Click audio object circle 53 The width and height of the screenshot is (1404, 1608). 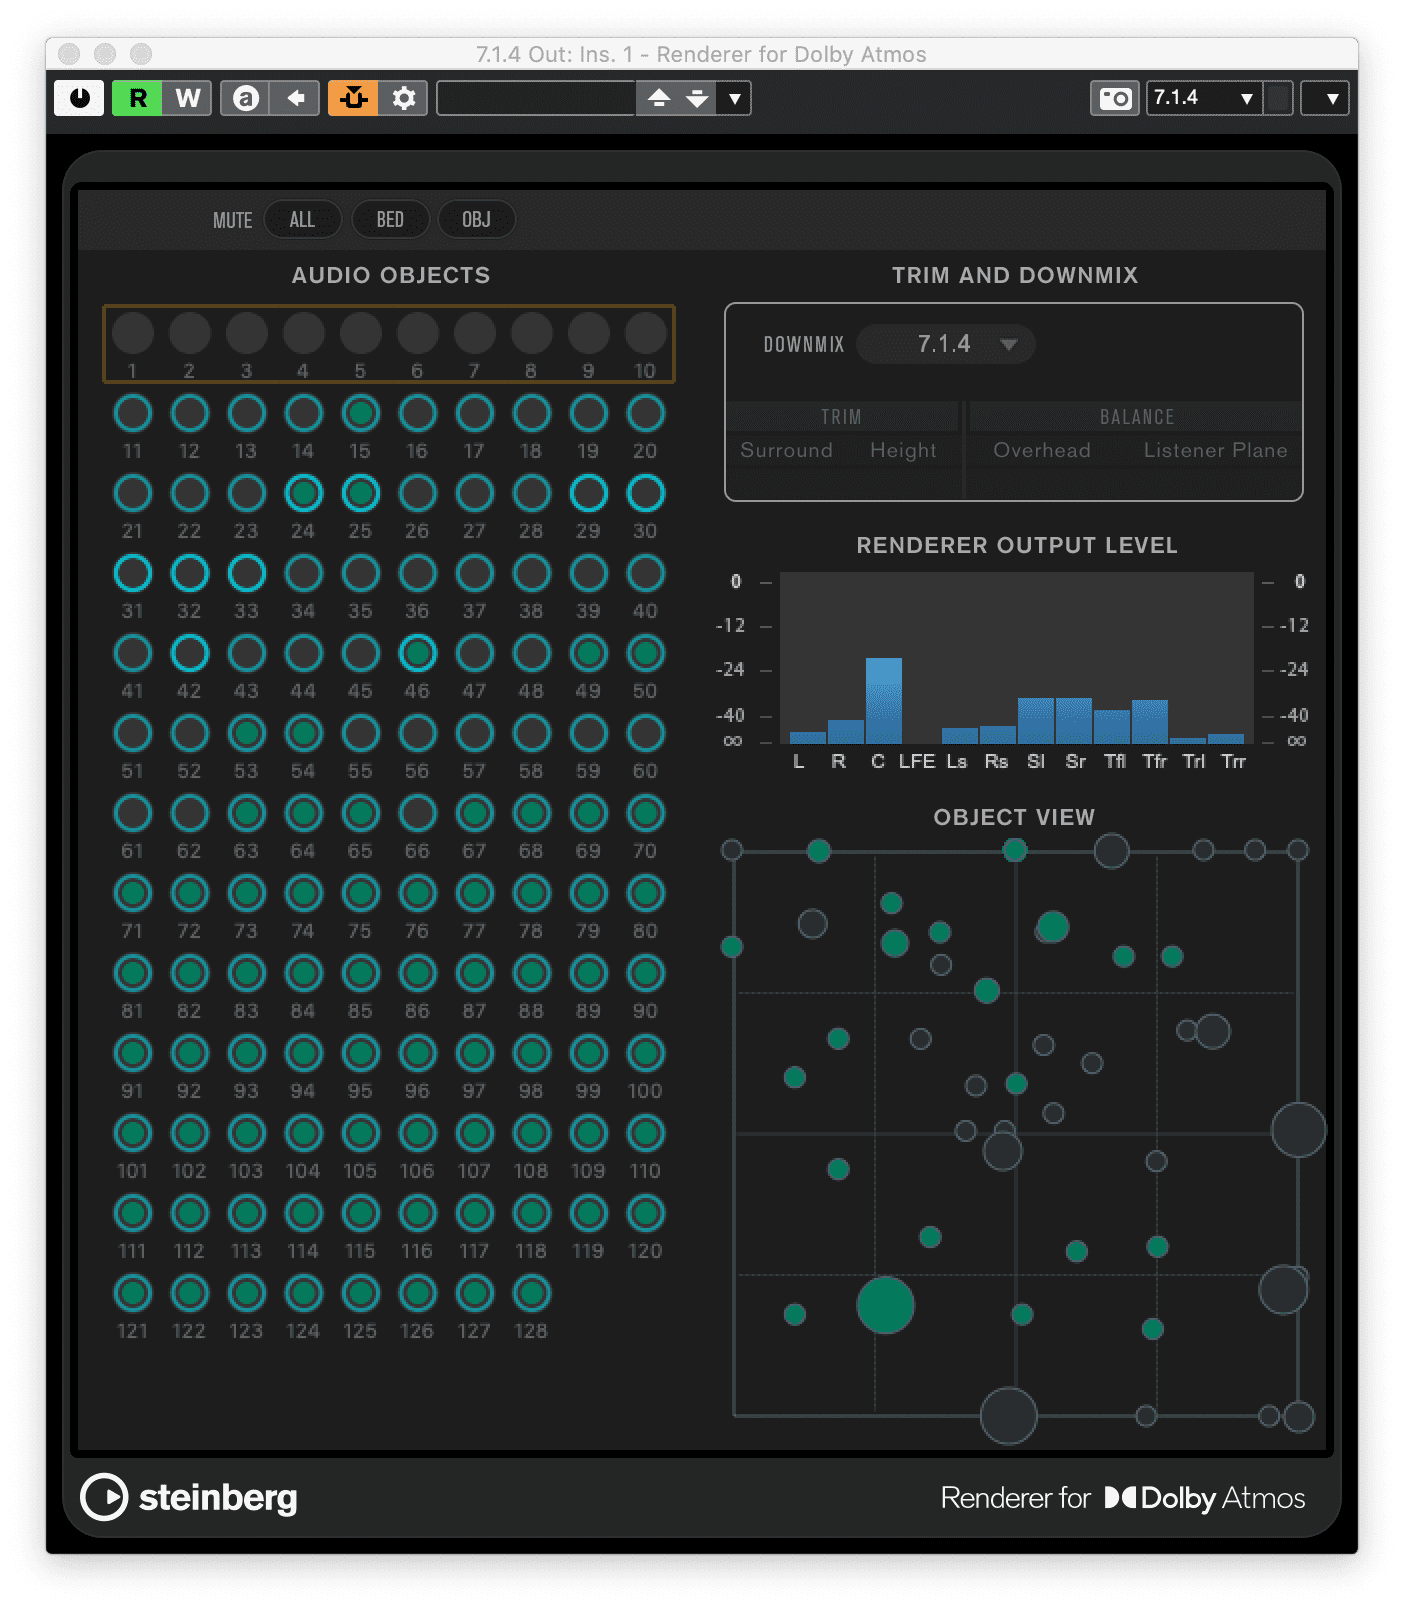click(x=246, y=733)
